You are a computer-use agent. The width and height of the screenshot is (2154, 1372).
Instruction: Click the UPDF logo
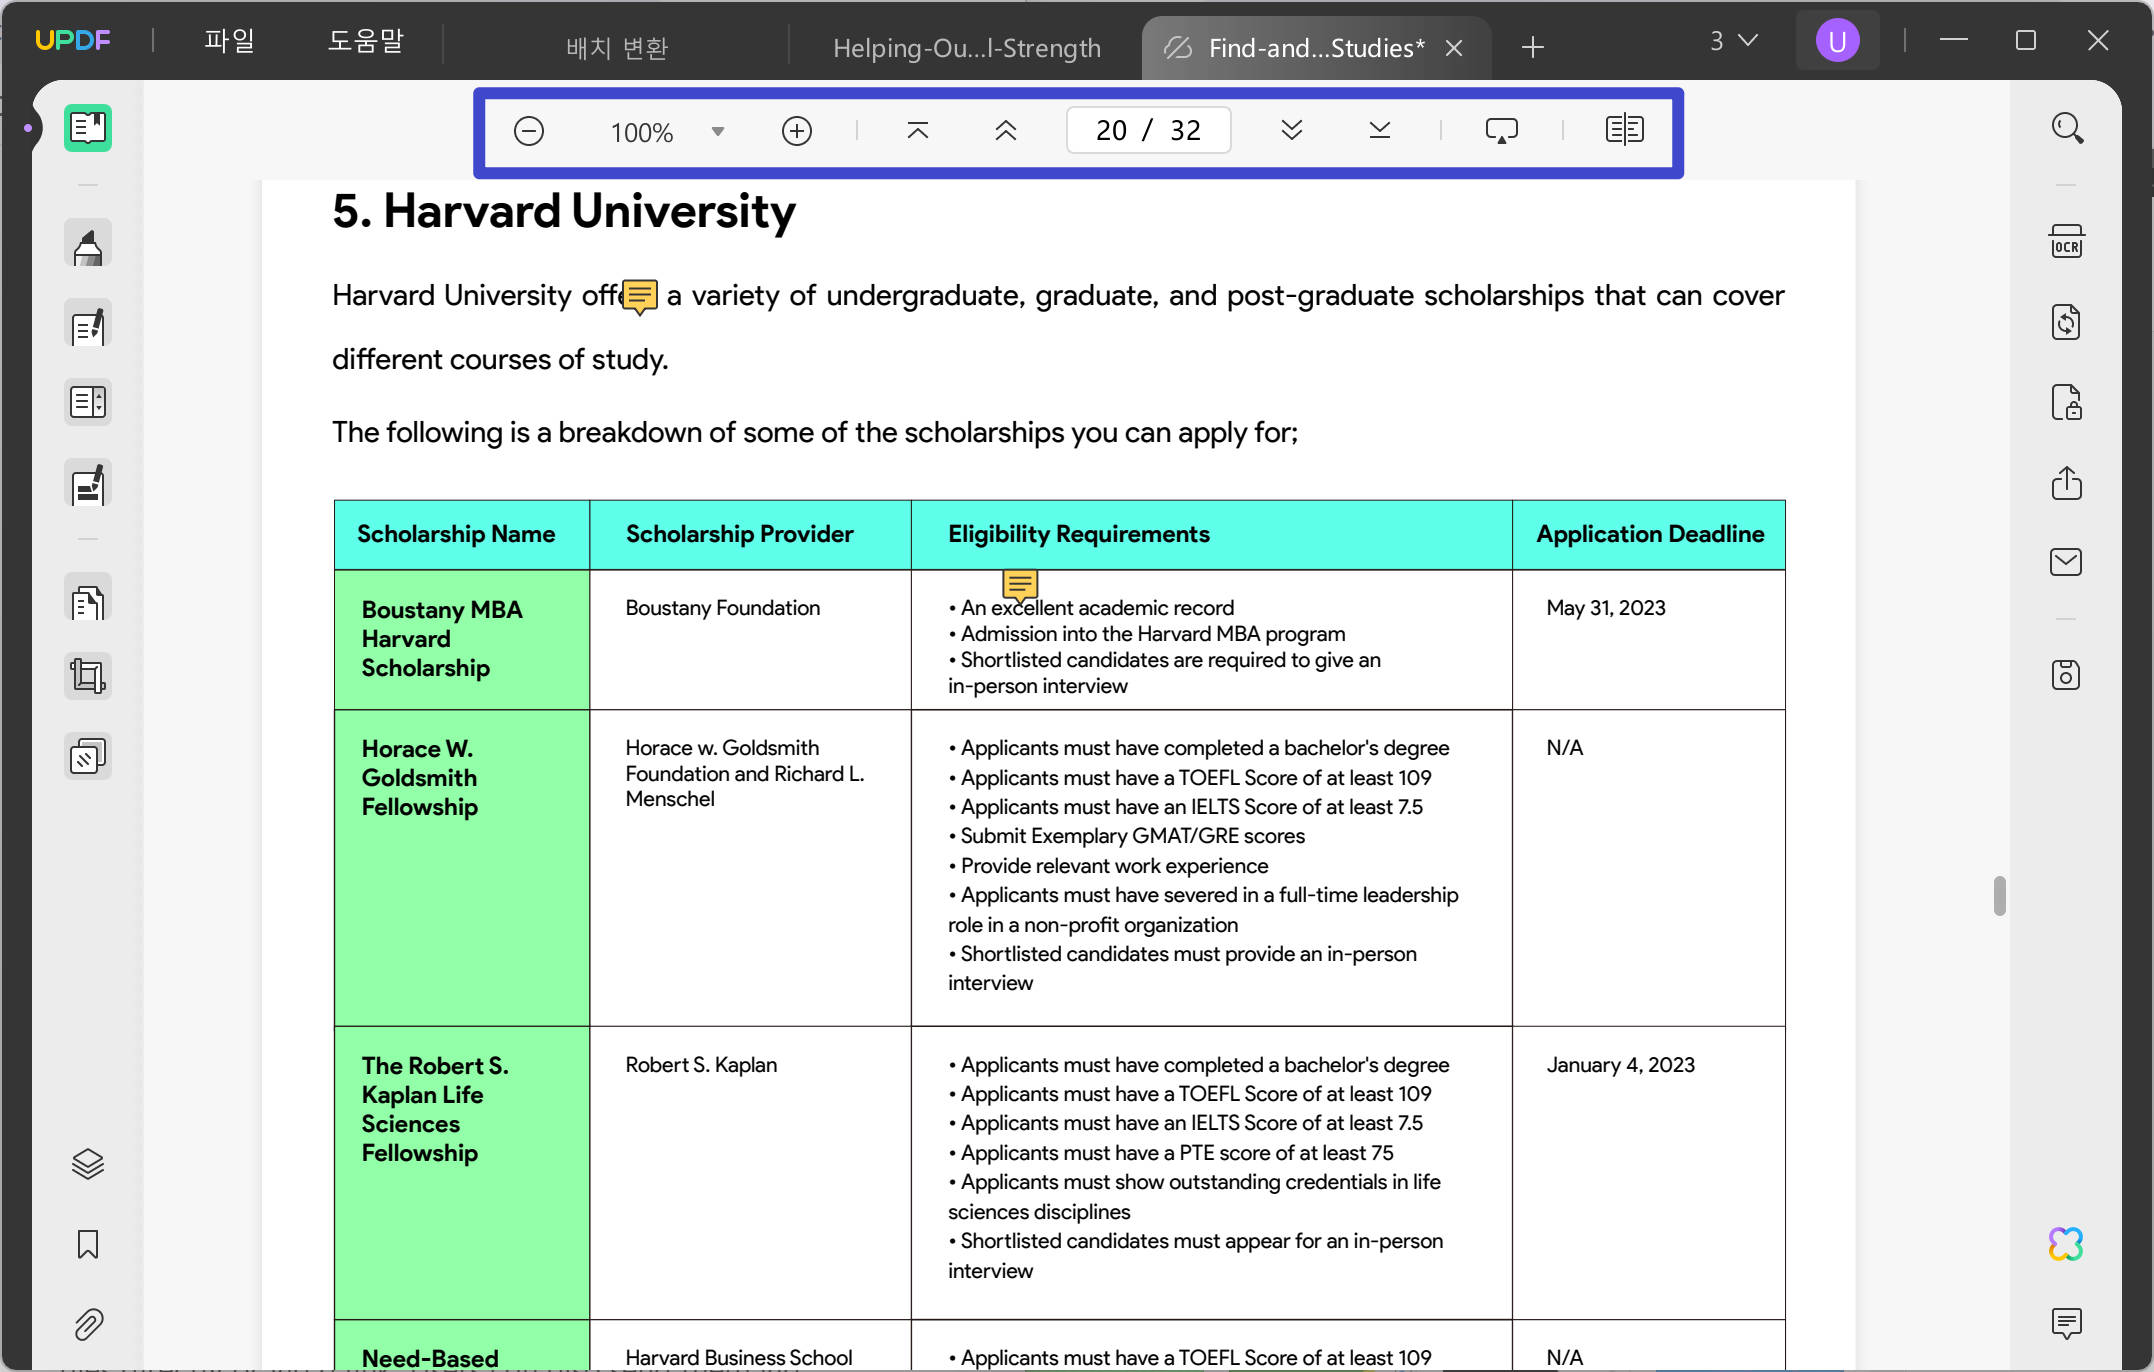(73, 41)
